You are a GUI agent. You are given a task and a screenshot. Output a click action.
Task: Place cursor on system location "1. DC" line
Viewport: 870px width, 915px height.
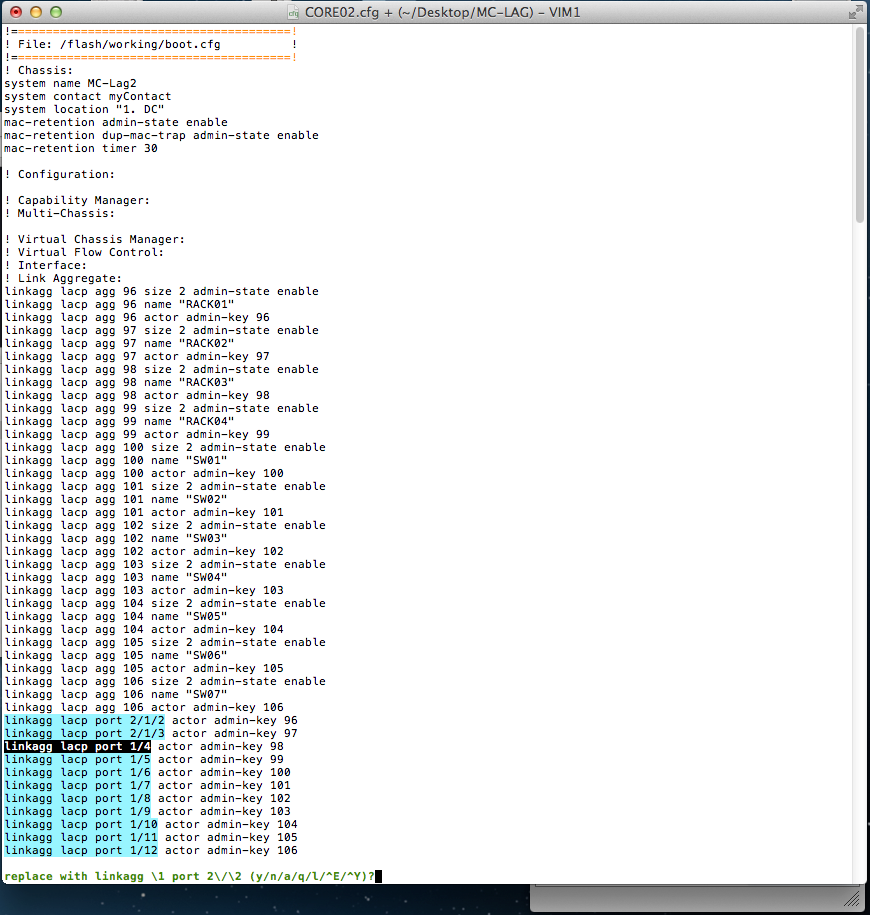[x=84, y=109]
